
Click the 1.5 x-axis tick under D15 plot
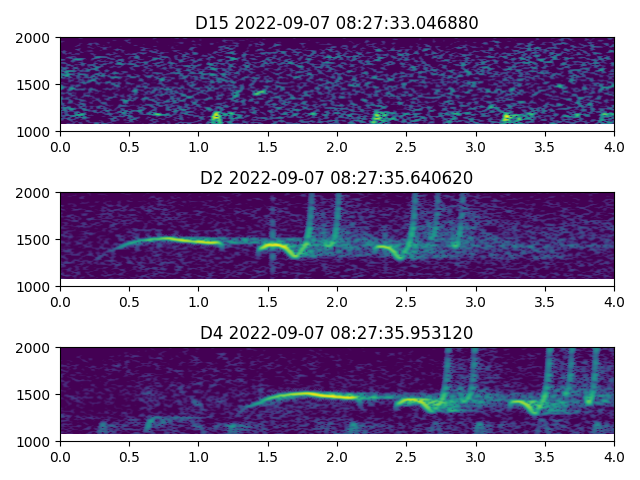click(268, 146)
